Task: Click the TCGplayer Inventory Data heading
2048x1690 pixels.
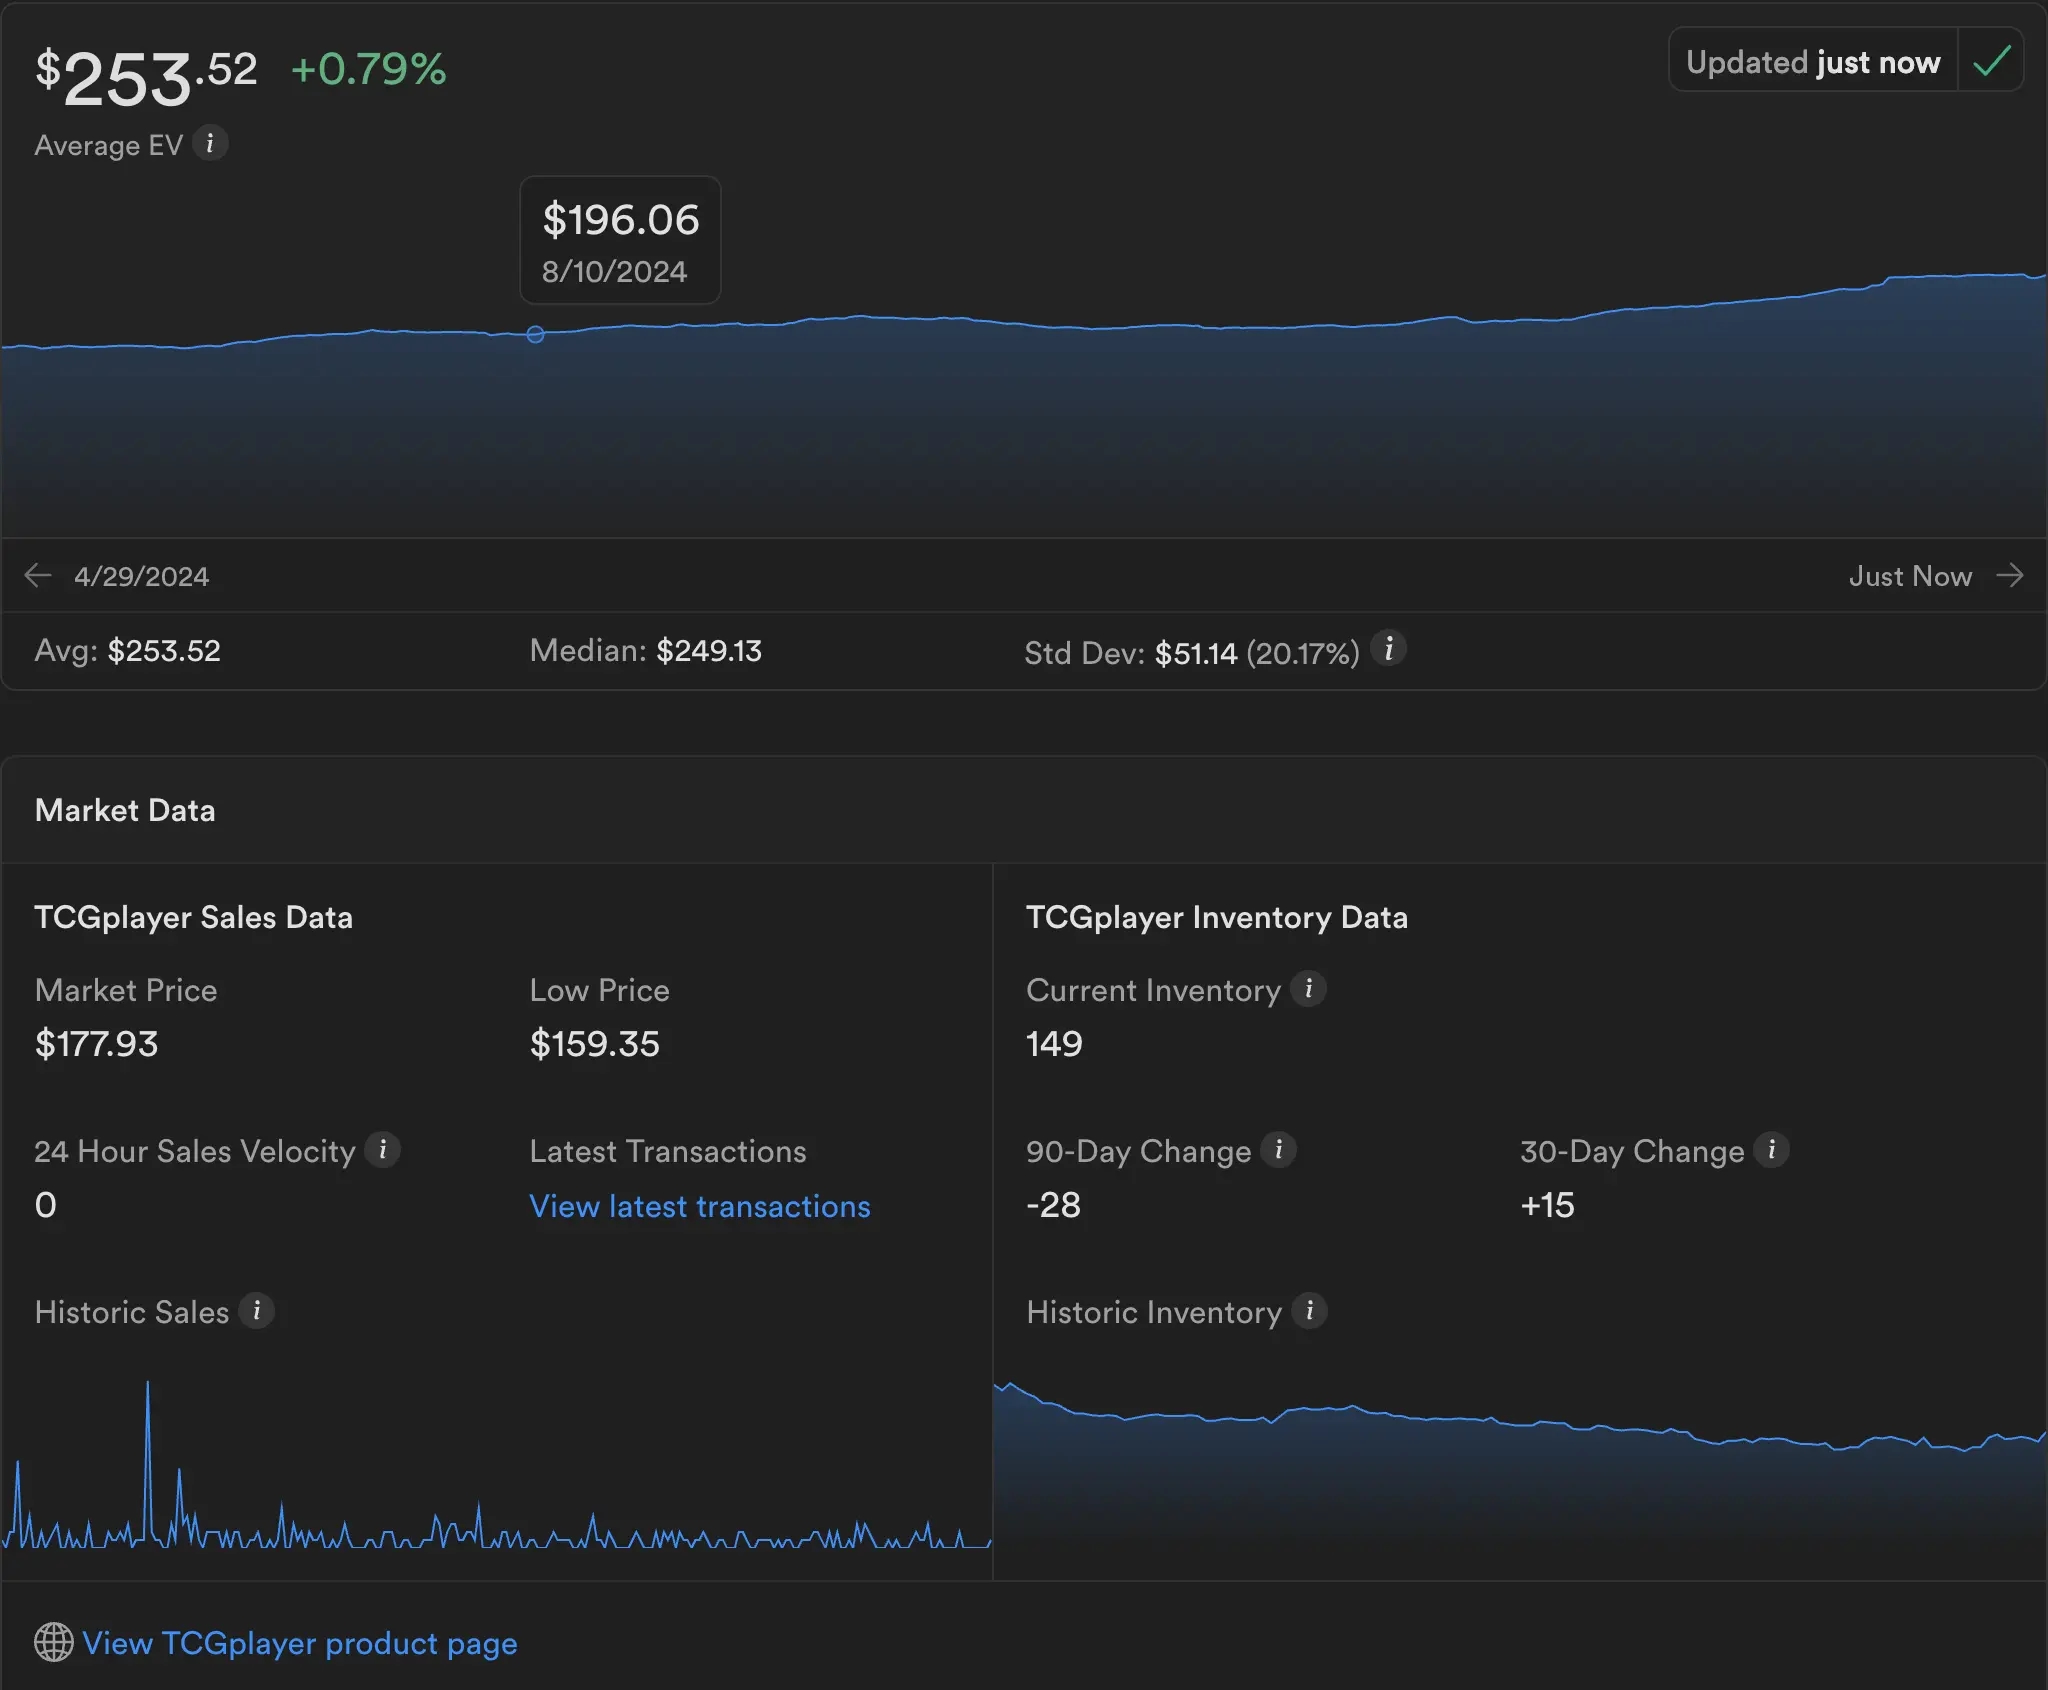Action: (1217, 917)
